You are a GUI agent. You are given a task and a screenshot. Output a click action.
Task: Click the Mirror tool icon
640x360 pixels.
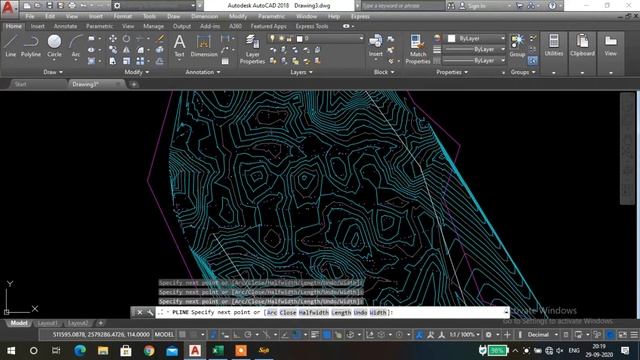point(127,50)
